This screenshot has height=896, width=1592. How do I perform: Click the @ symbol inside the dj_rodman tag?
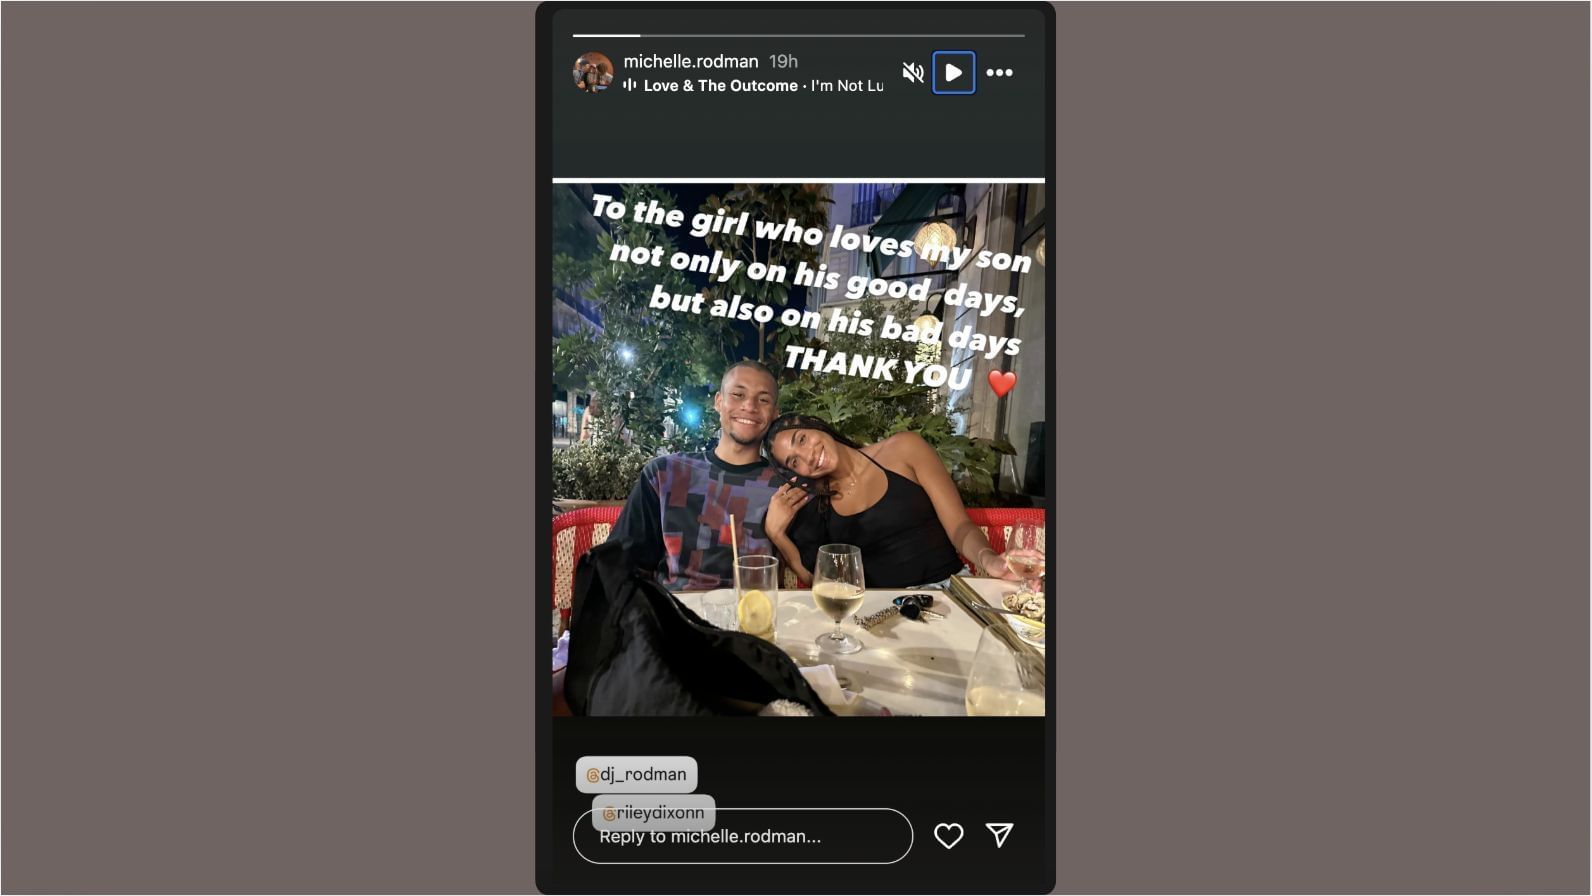pyautogui.click(x=592, y=775)
